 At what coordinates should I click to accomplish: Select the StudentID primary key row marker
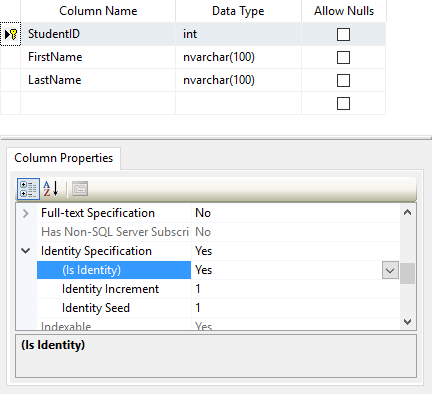11,34
